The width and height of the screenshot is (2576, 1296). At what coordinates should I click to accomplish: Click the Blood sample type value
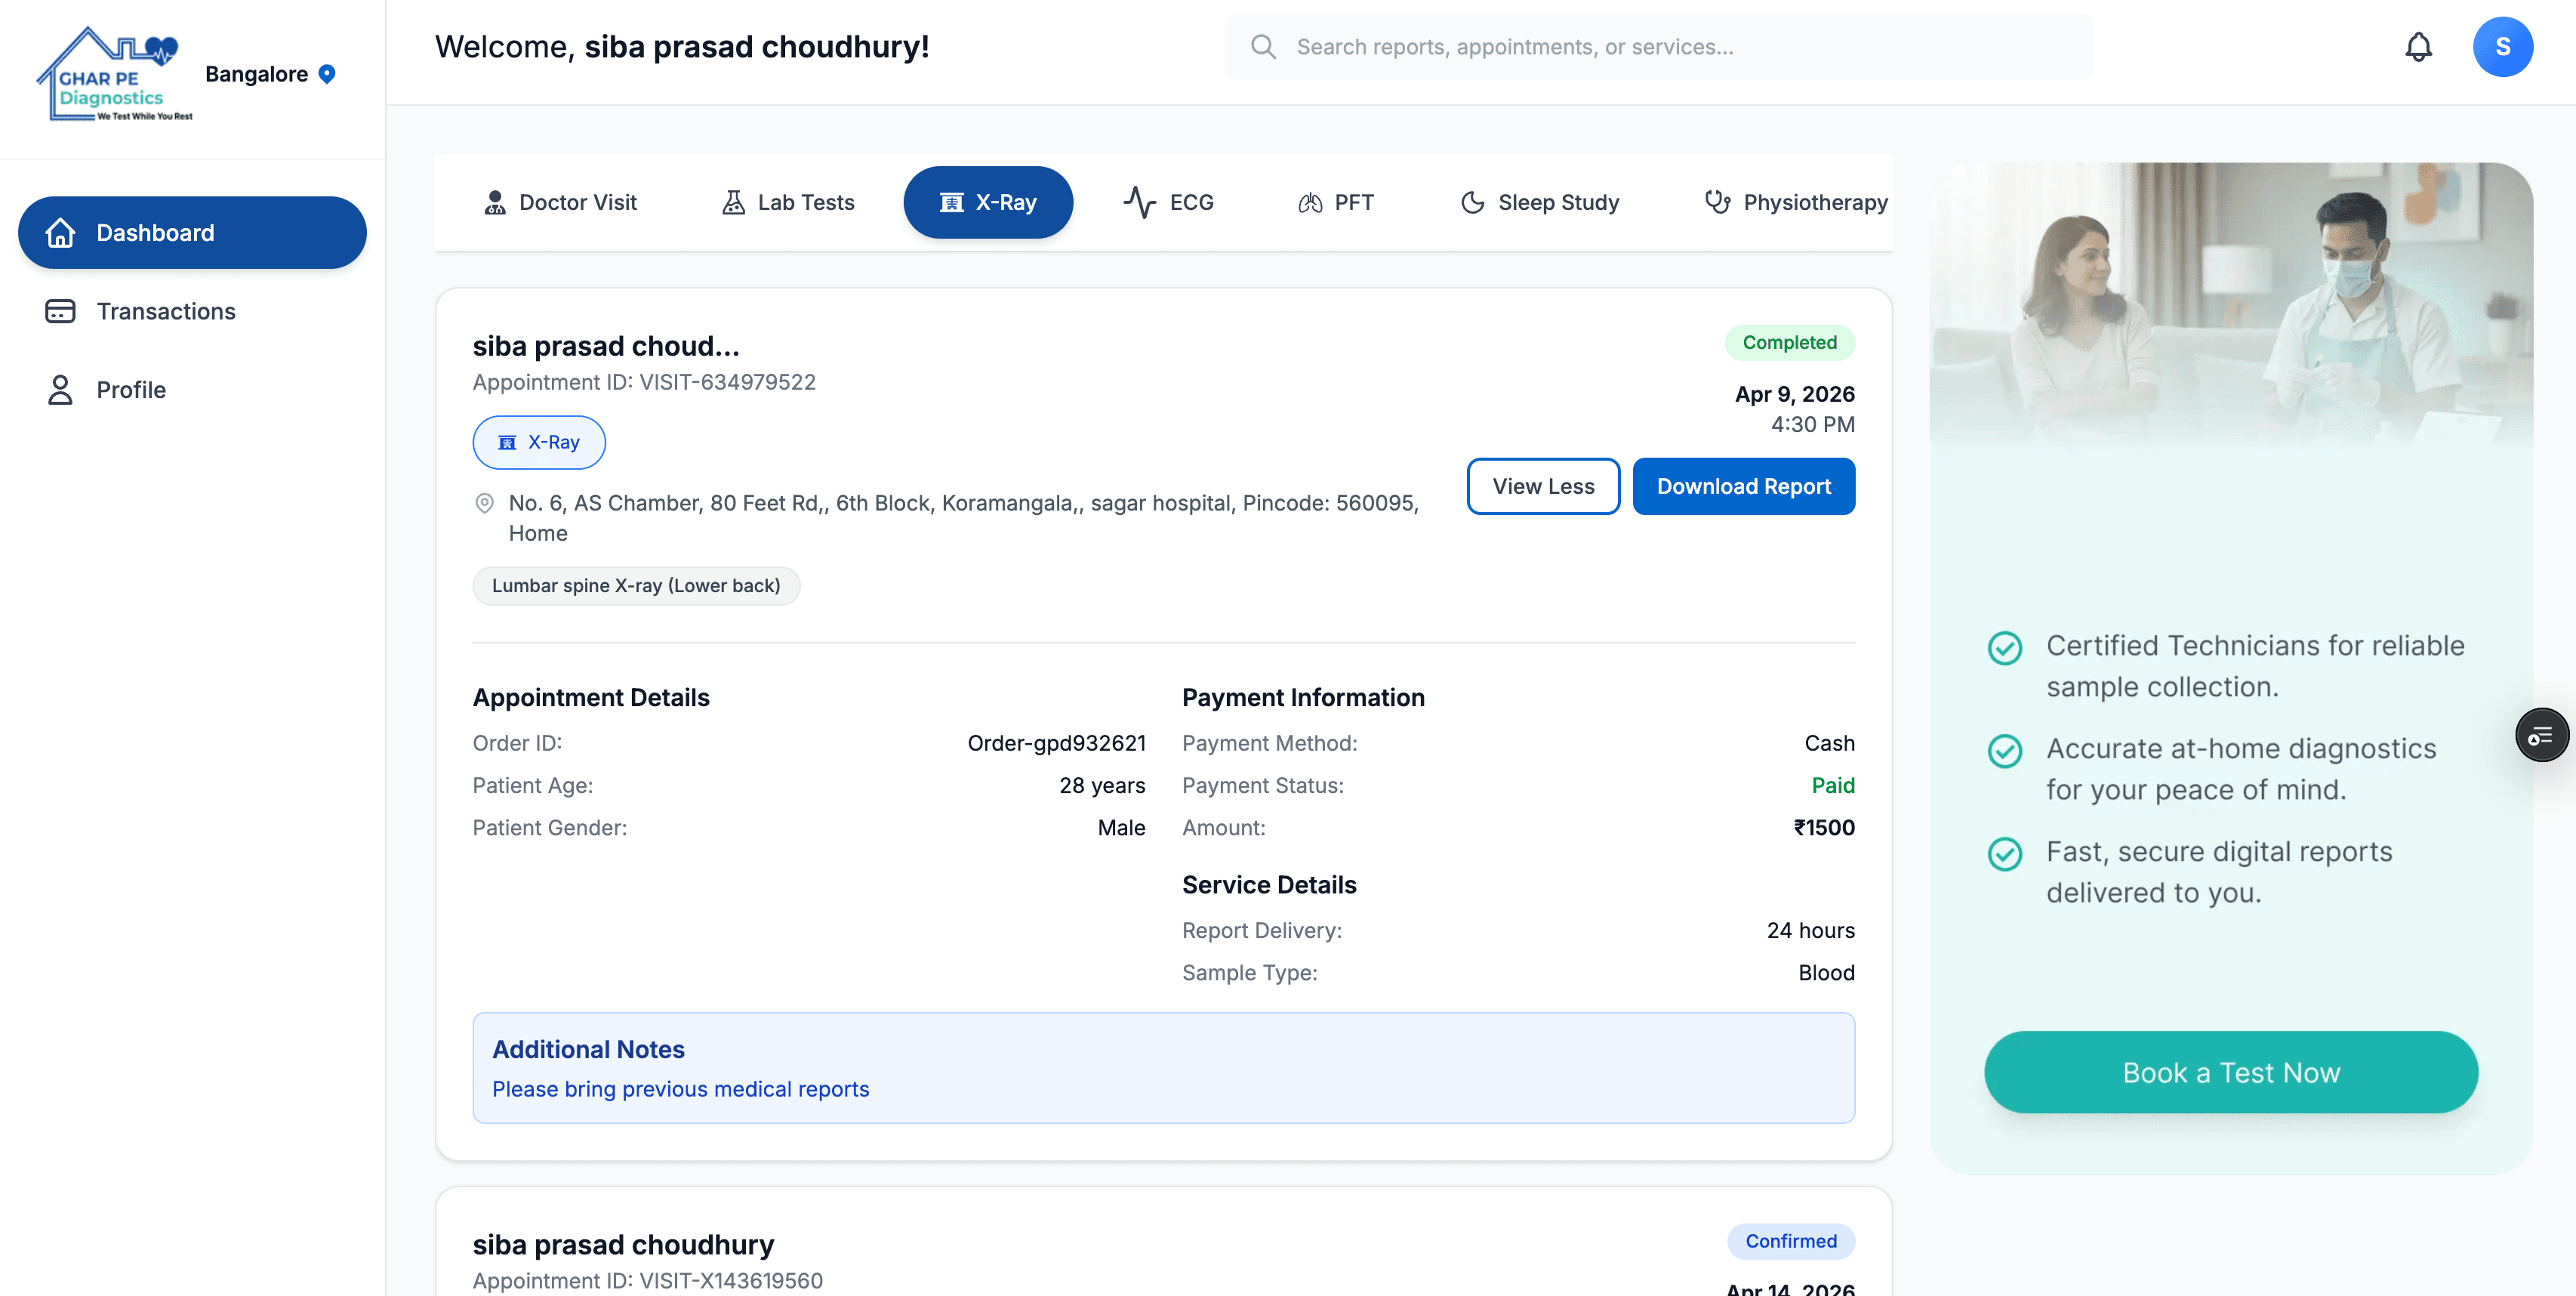click(1826, 974)
